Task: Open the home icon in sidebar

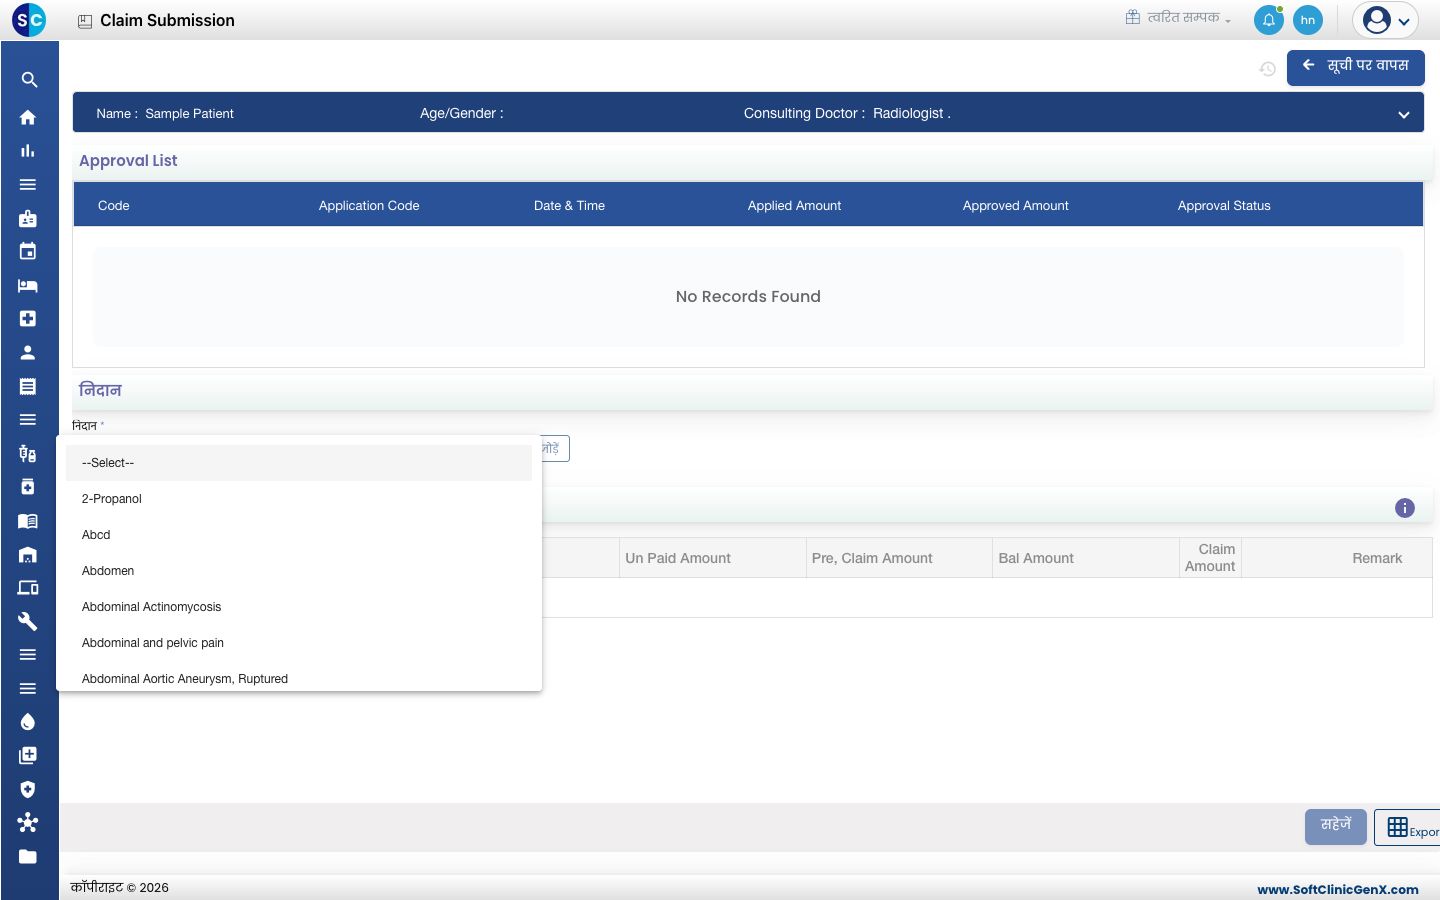Action: coord(28,117)
